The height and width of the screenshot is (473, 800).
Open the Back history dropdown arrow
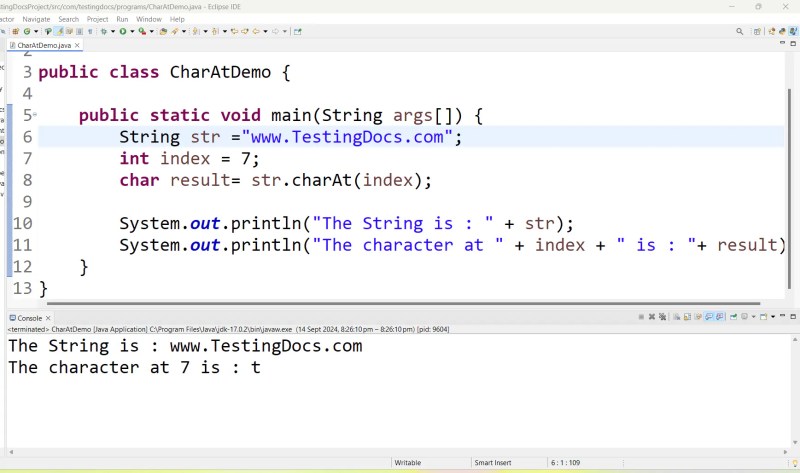[265, 32]
